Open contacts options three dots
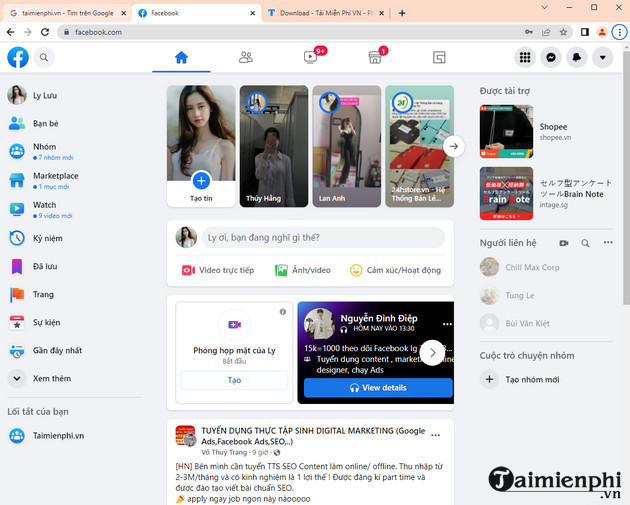 [x=608, y=242]
